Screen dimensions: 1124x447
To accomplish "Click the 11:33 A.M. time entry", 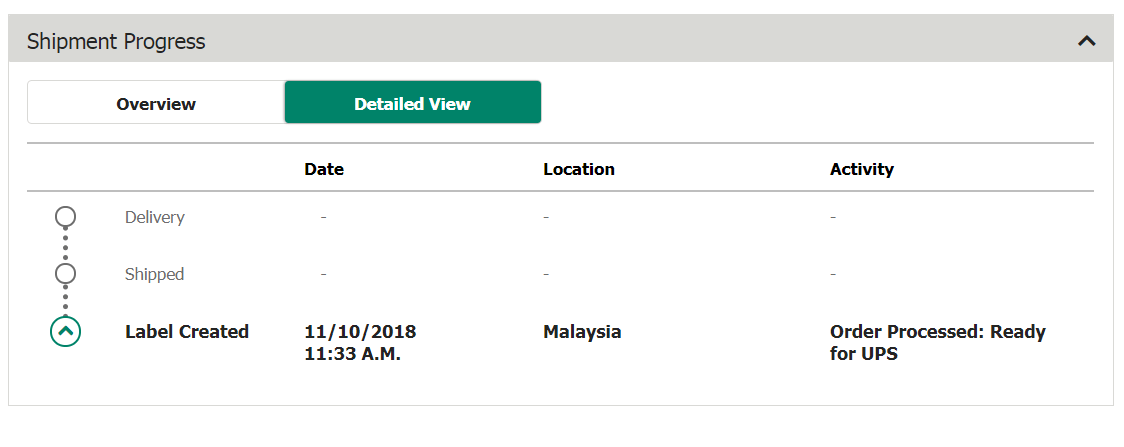I will [x=352, y=355].
